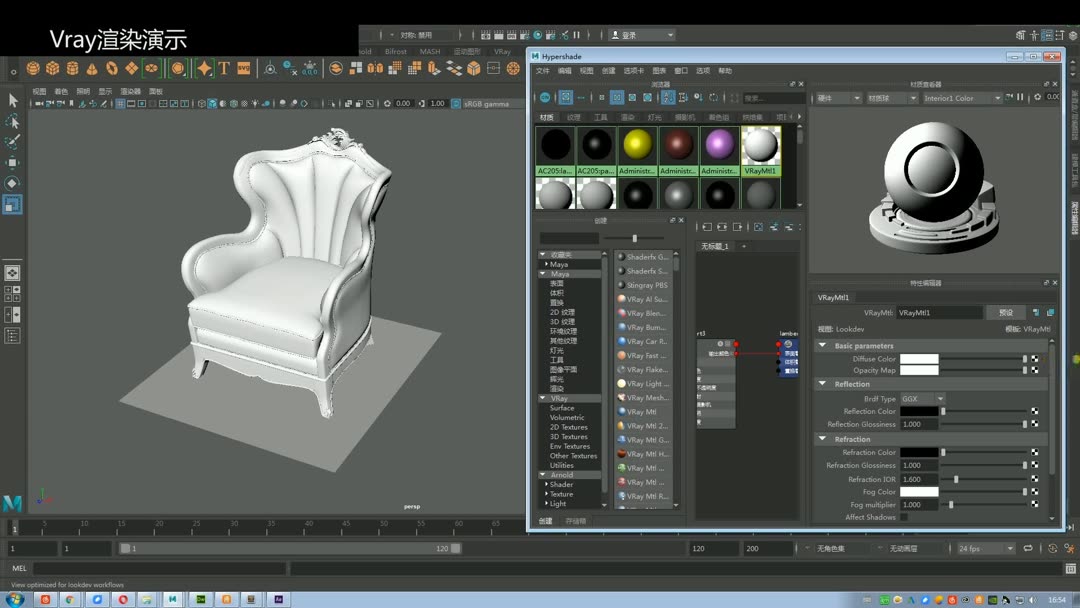Click the VRay Car Paint material entry
This screenshot has height=608, width=1080.
646,341
